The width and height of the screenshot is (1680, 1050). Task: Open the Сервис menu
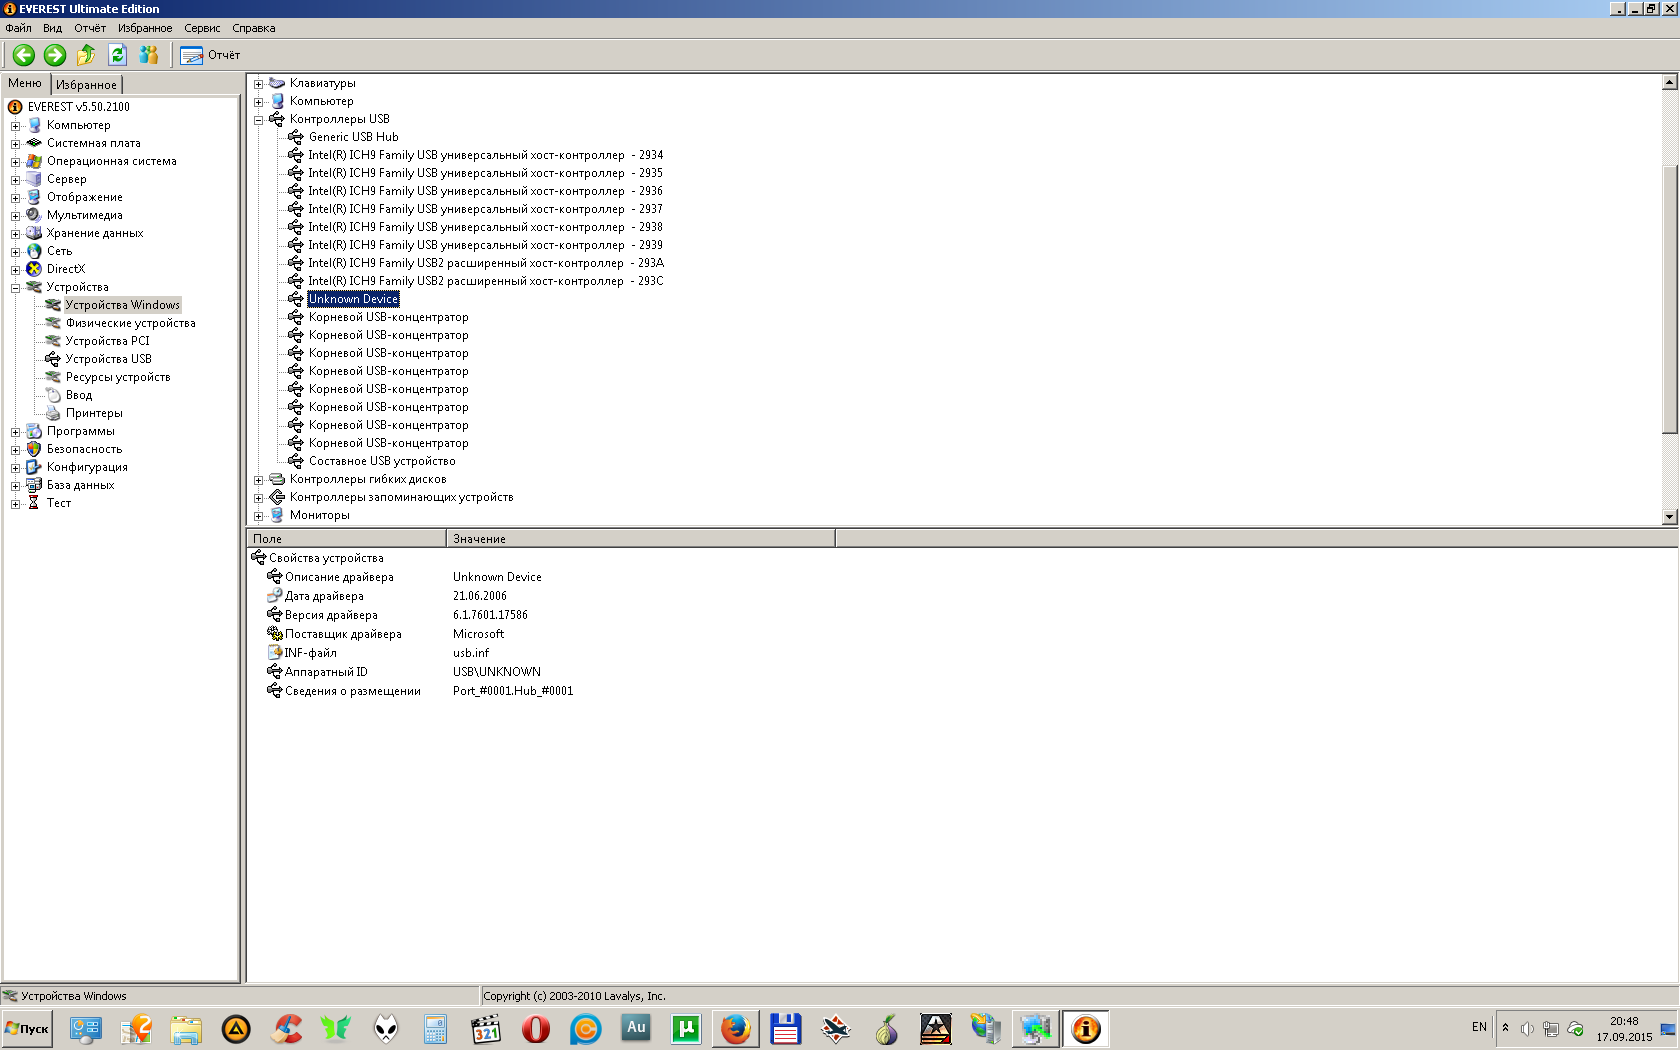coord(202,28)
